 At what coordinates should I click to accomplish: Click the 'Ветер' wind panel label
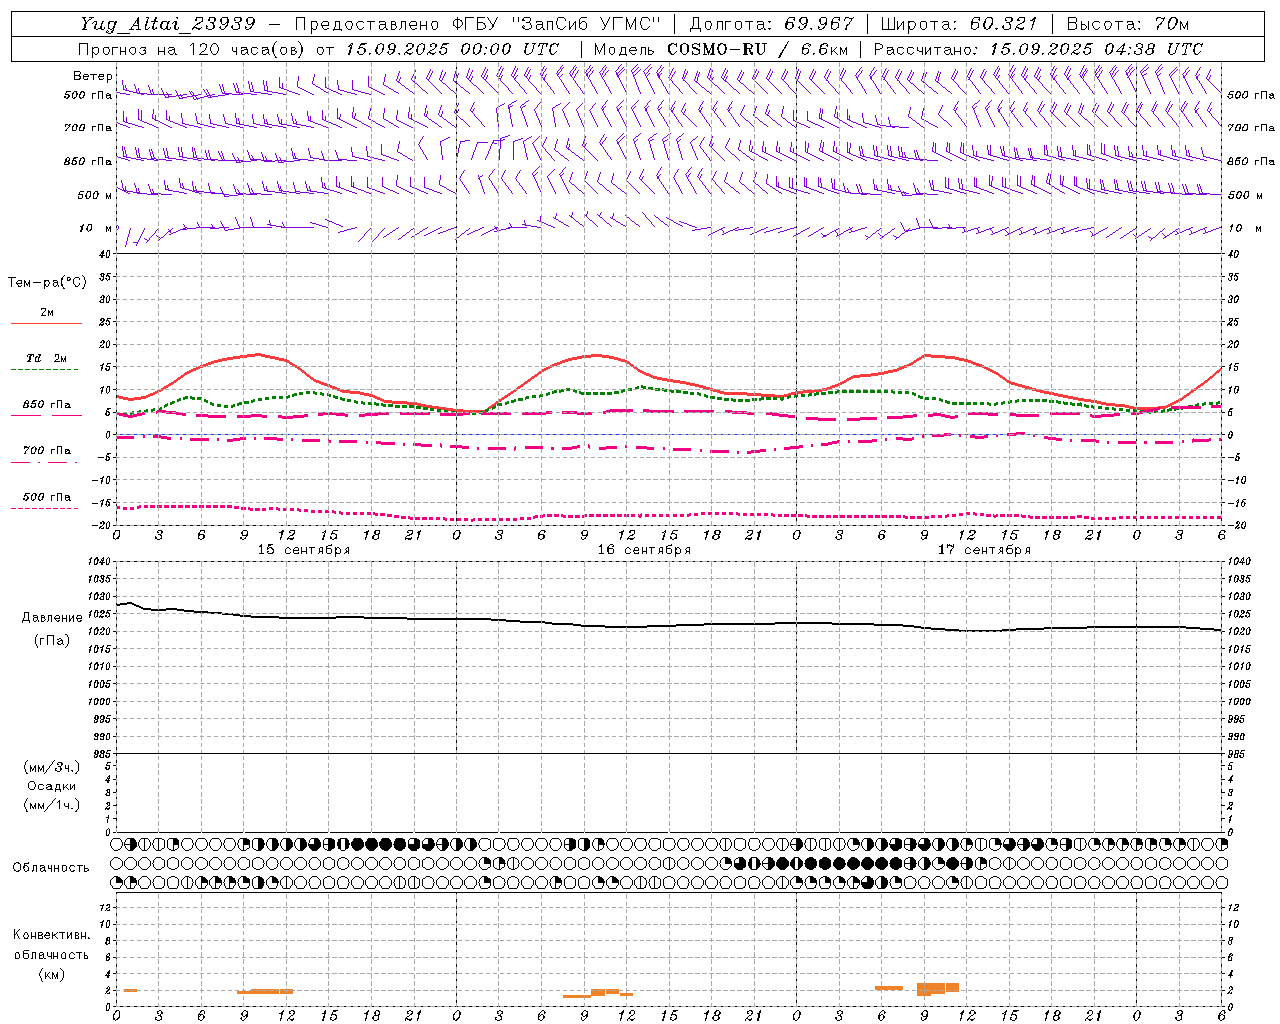(92, 76)
